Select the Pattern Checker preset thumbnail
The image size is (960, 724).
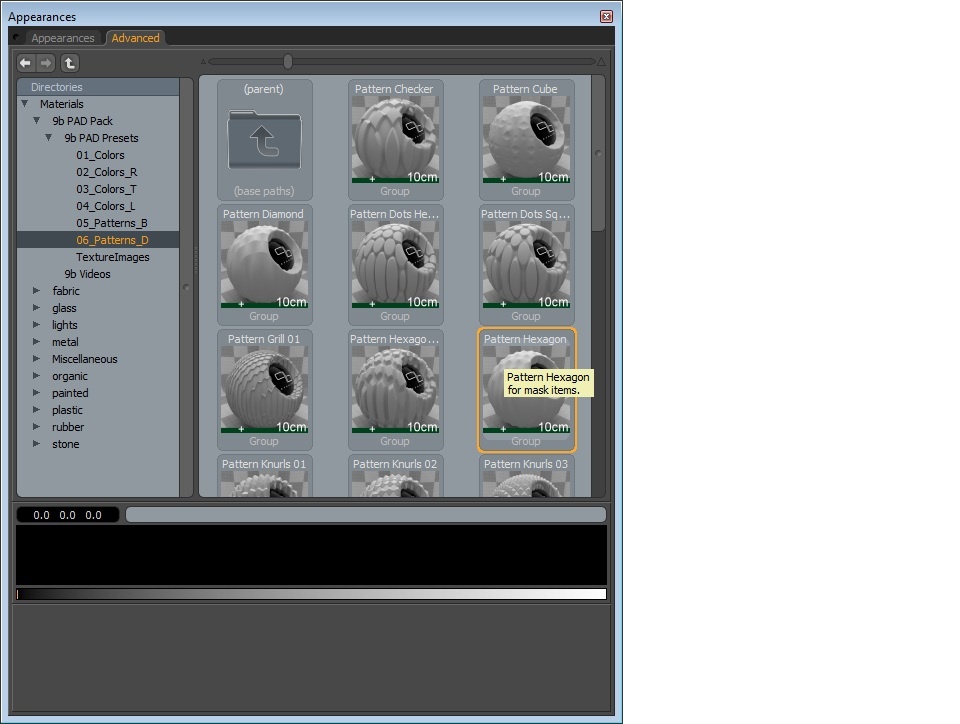pyautogui.click(x=396, y=140)
